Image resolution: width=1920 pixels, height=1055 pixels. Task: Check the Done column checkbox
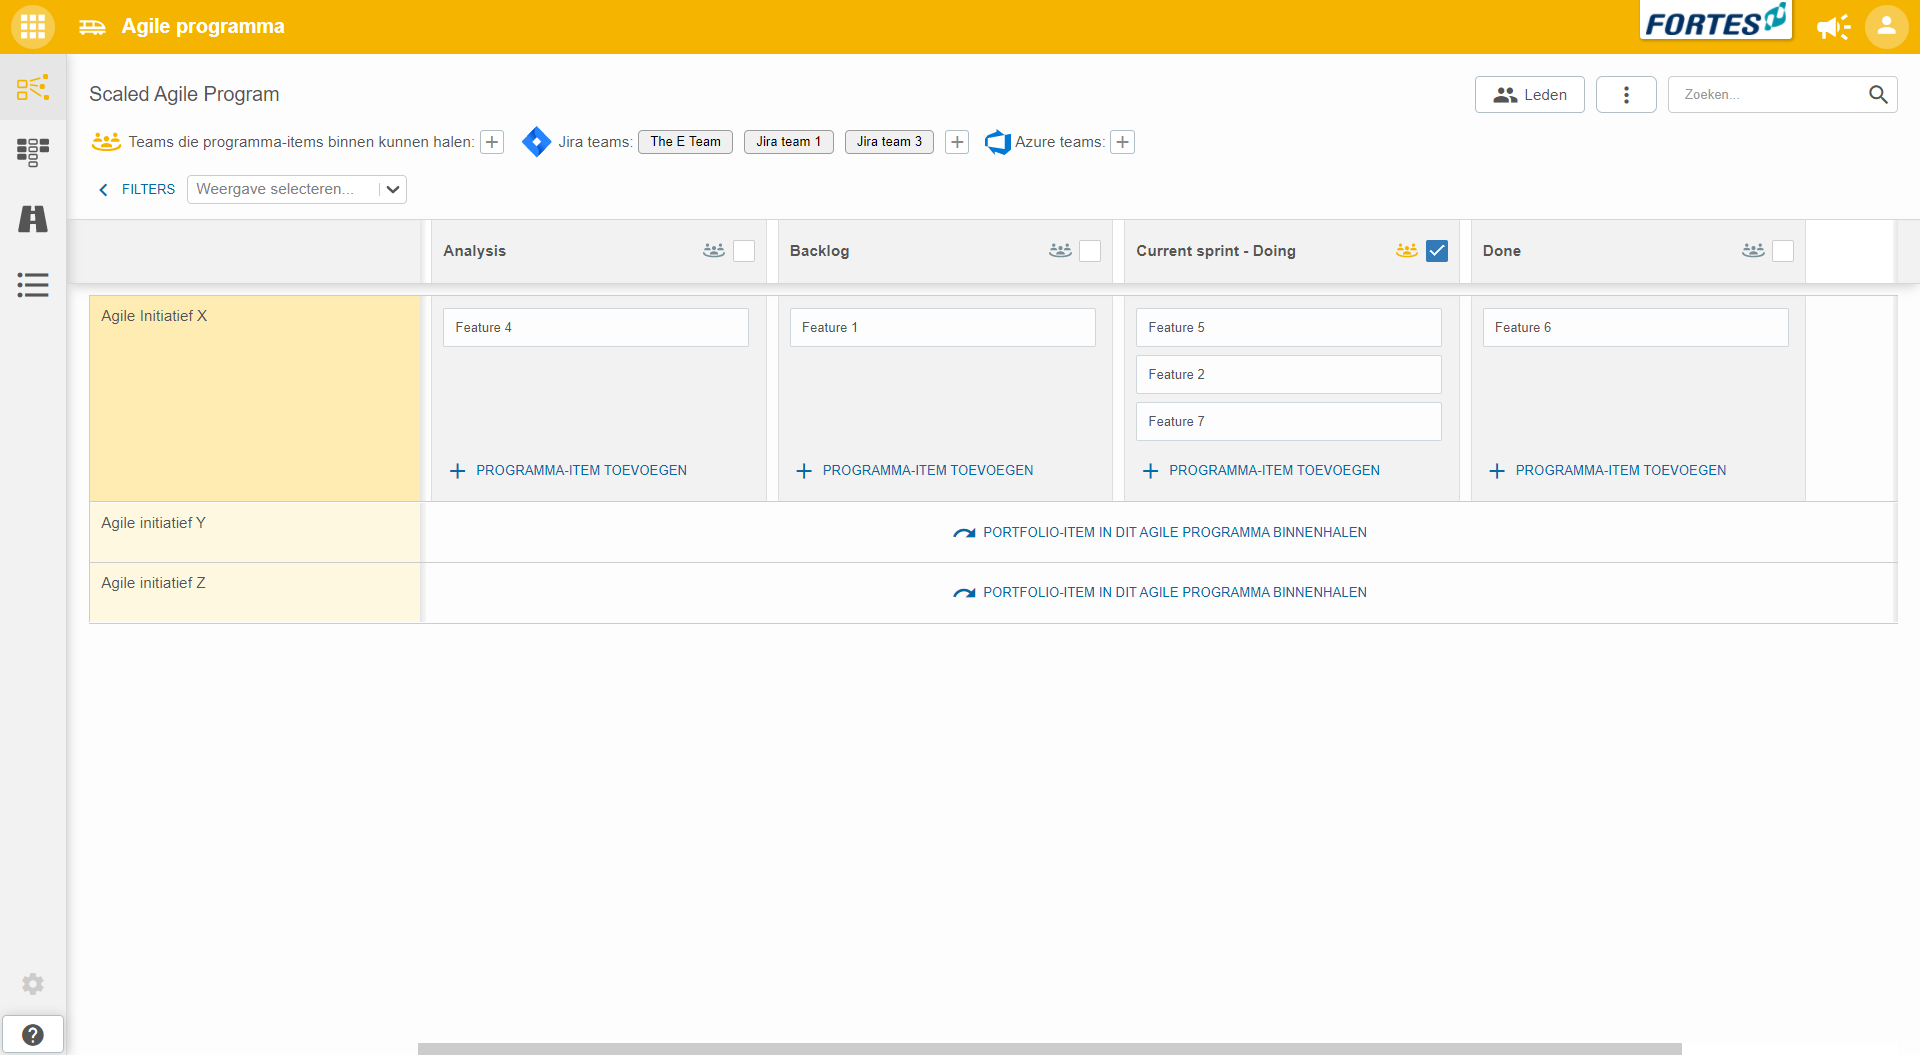click(x=1783, y=251)
